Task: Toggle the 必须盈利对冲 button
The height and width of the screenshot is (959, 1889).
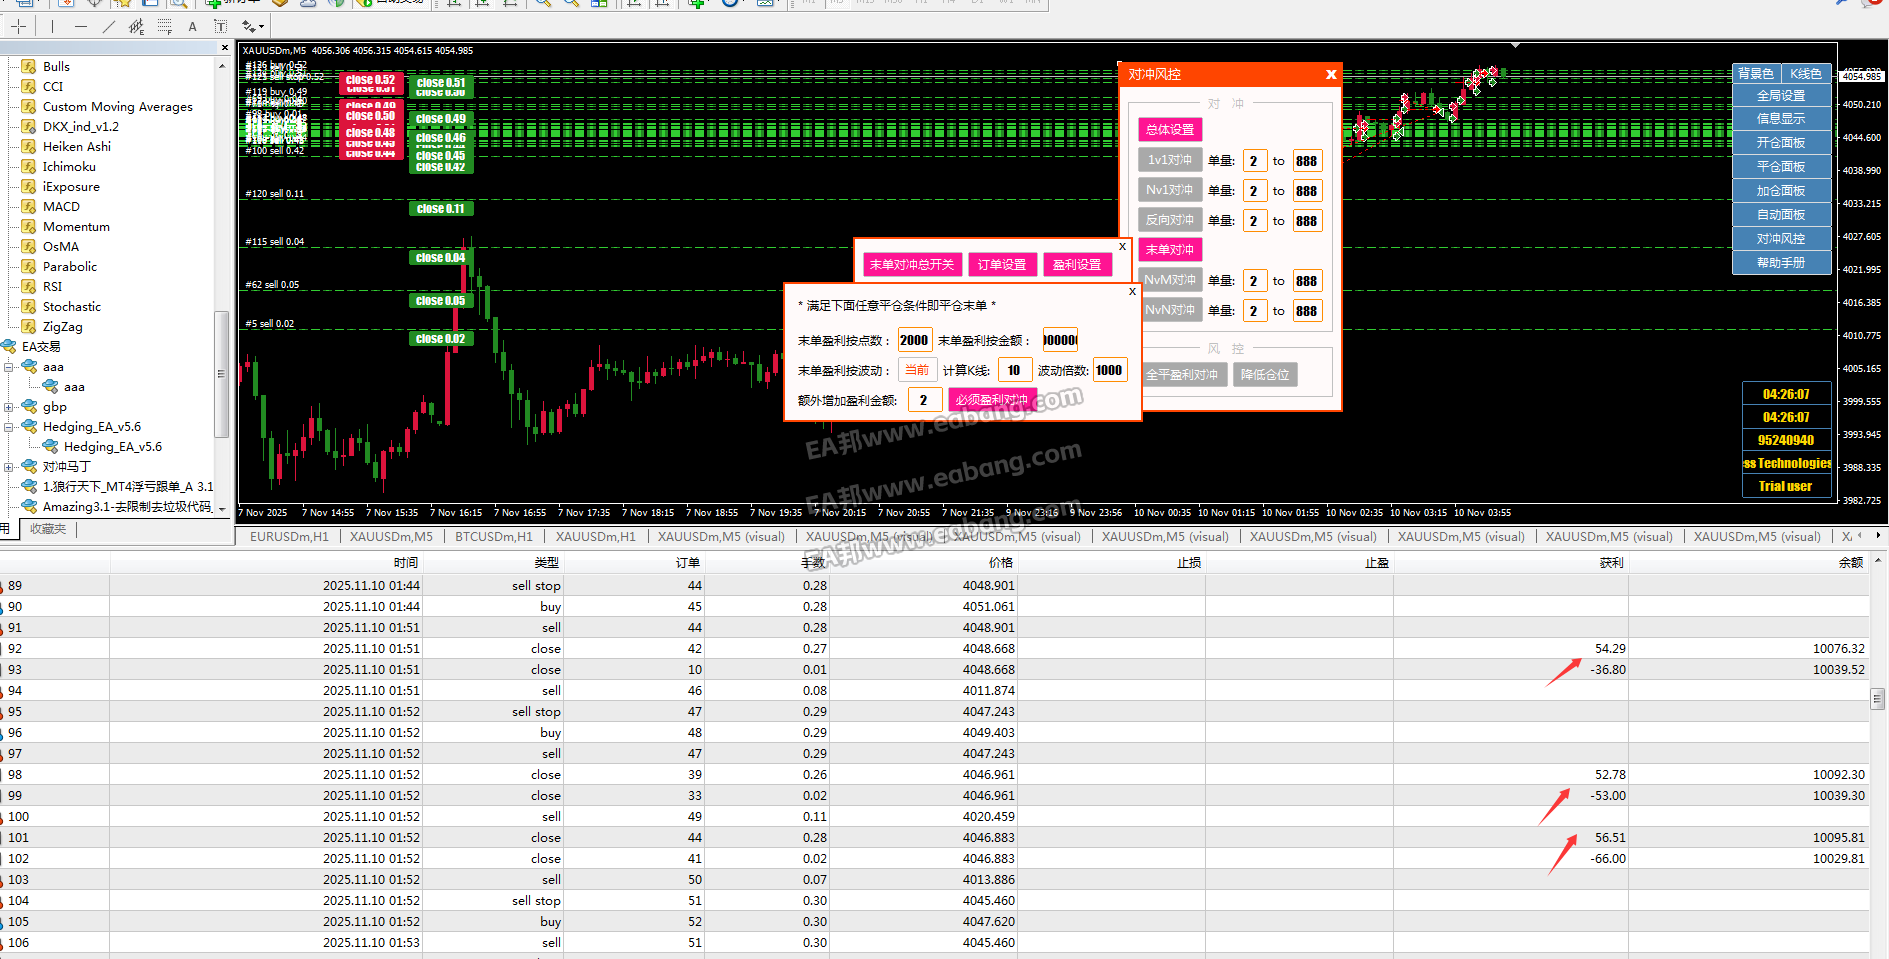Action: click(x=991, y=400)
